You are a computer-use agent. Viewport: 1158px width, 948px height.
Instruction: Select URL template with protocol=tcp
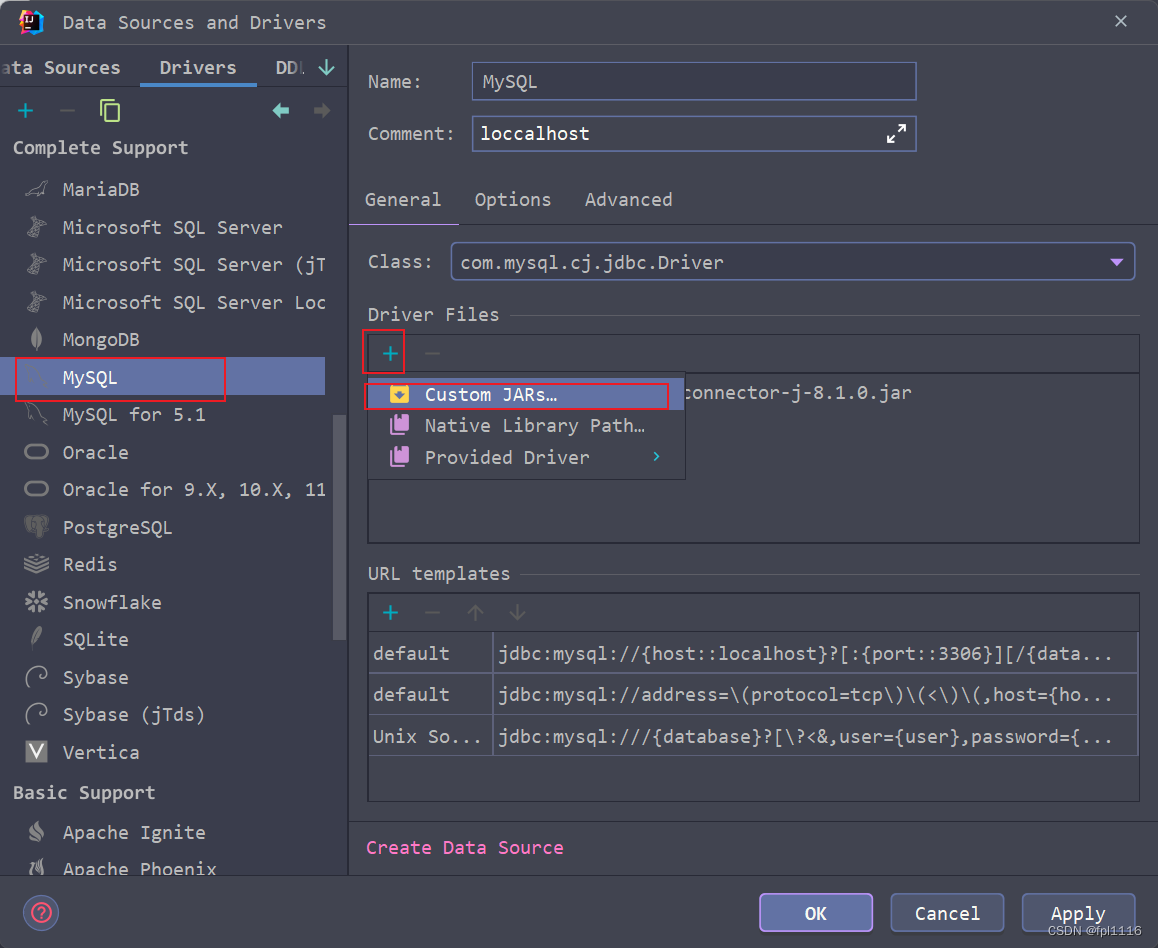click(x=753, y=694)
